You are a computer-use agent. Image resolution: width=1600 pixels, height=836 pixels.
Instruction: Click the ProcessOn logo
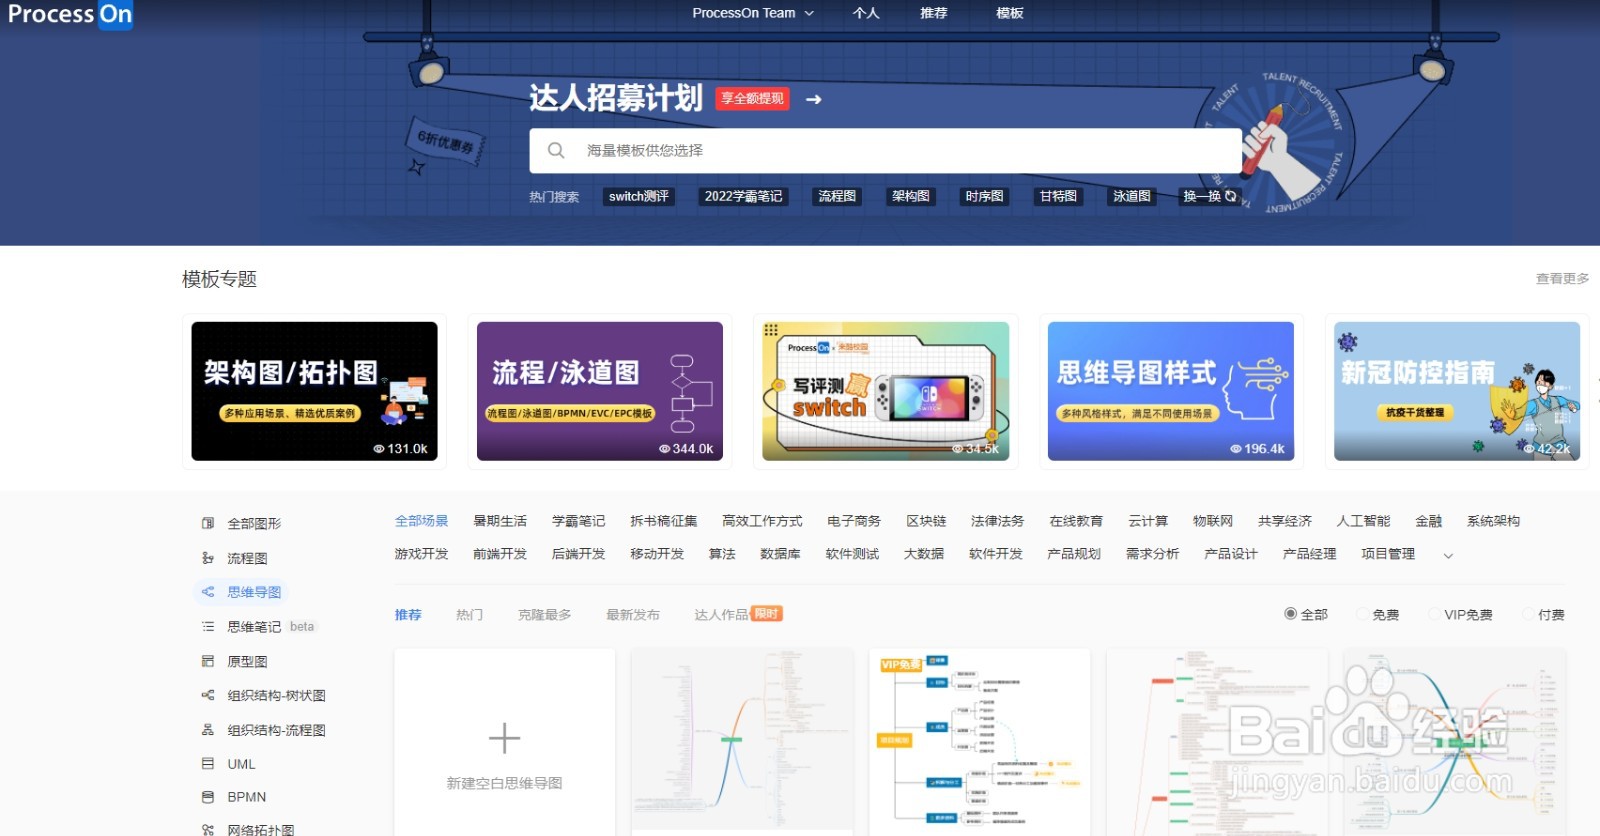point(70,14)
